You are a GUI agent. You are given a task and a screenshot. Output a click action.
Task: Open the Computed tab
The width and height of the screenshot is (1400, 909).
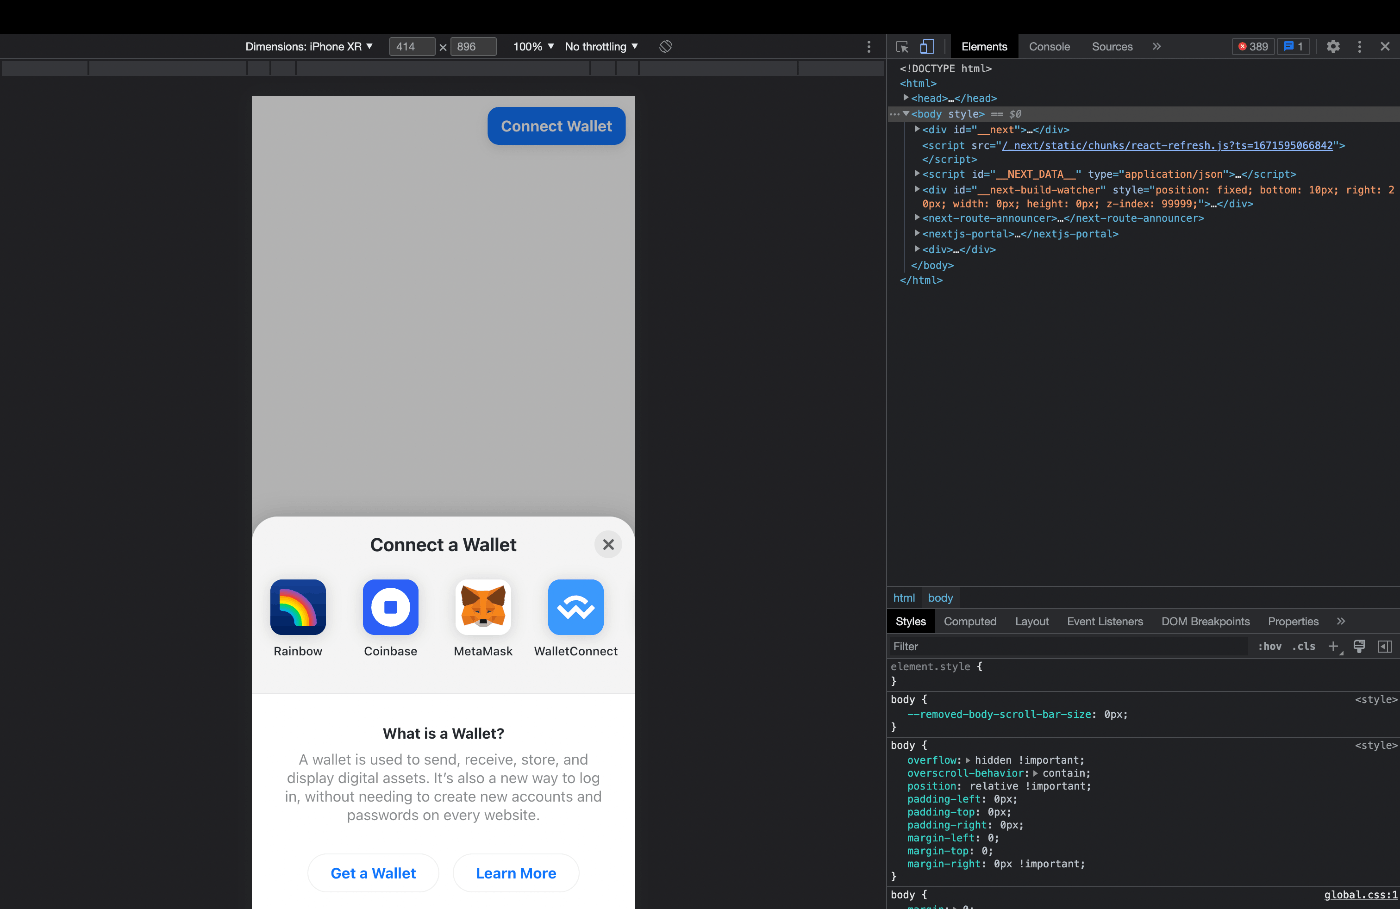click(970, 622)
